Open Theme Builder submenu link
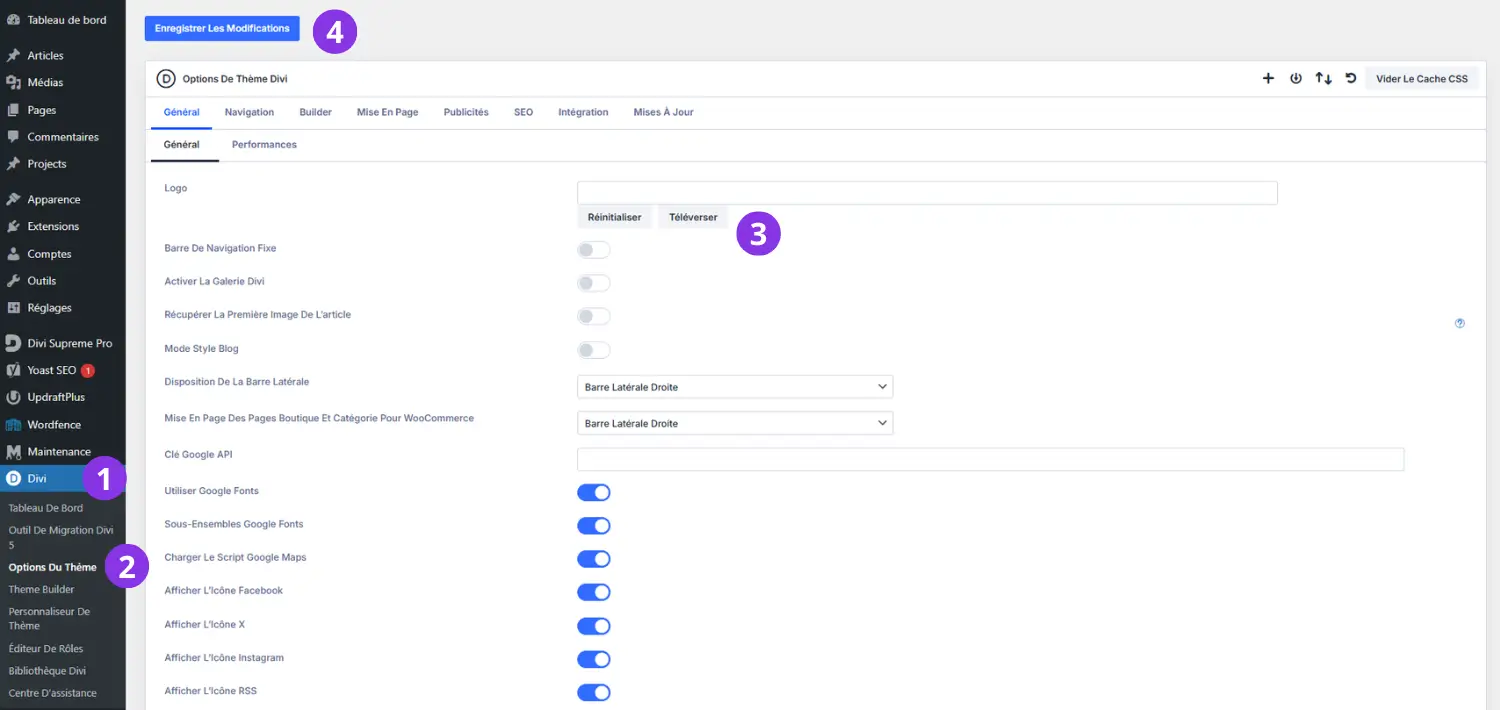The width and height of the screenshot is (1500, 710). (42, 589)
